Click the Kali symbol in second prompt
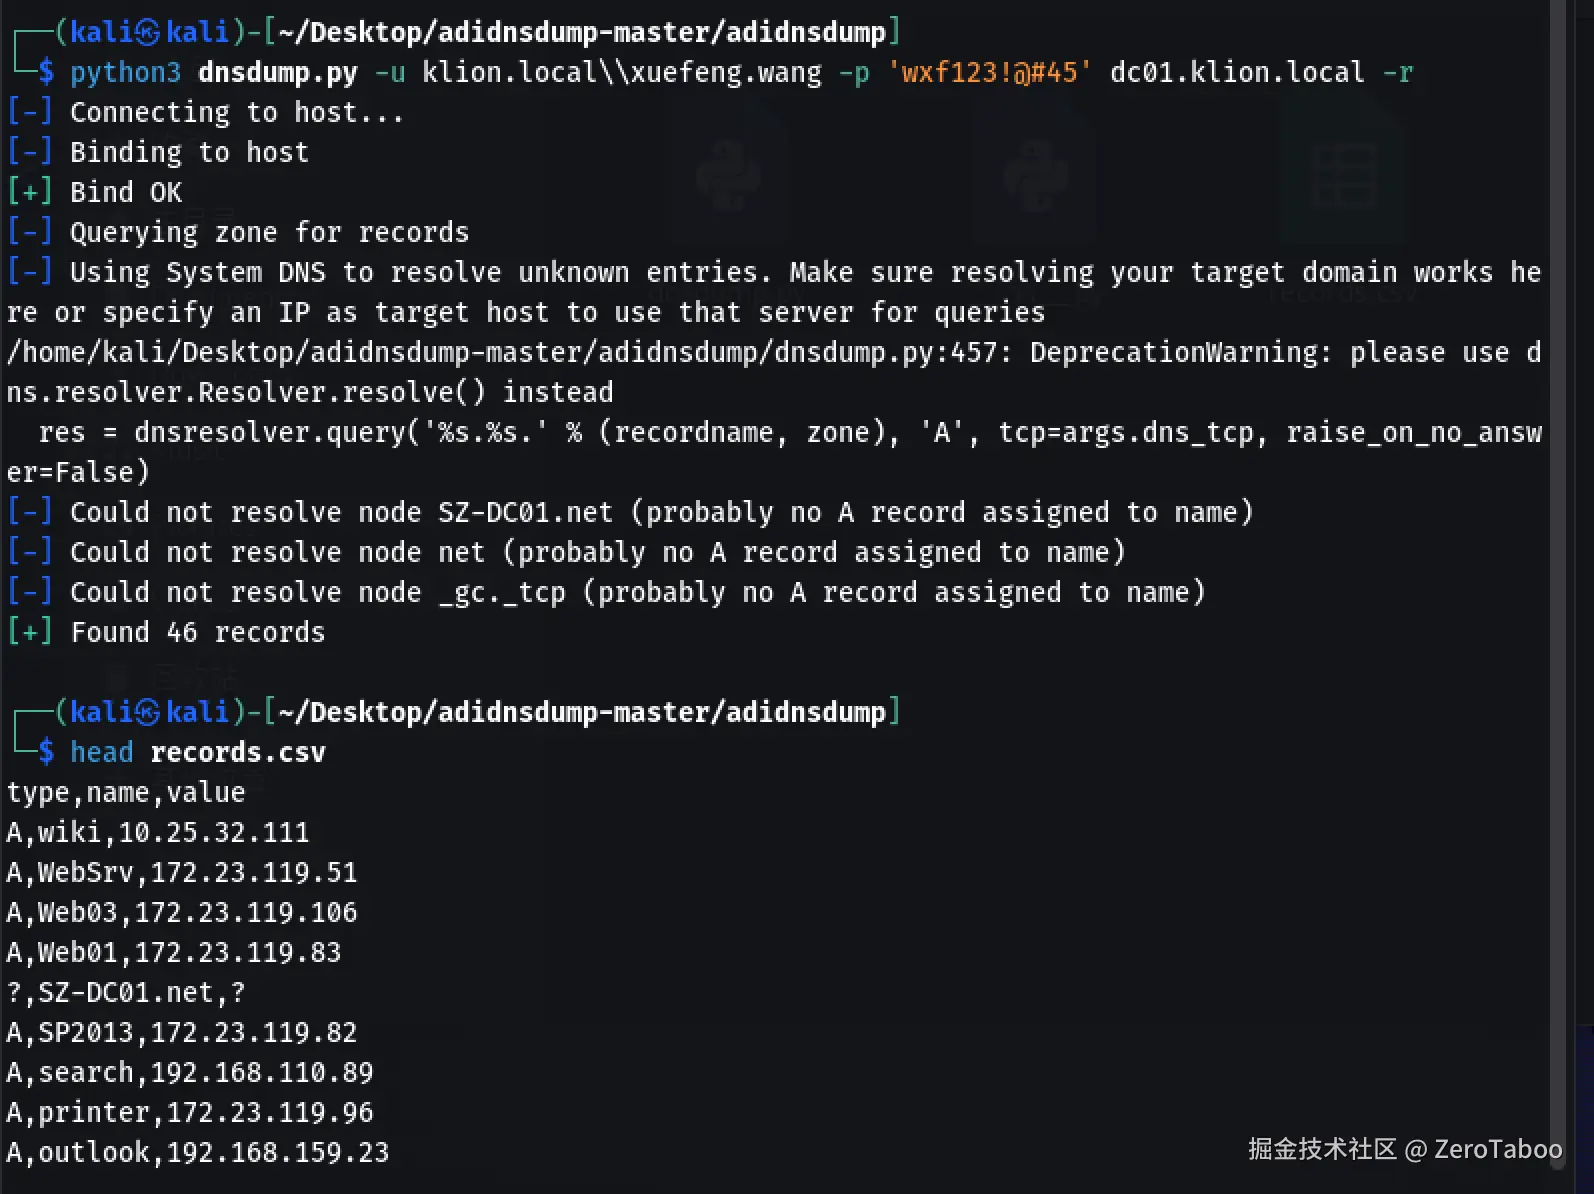This screenshot has height=1194, width=1594. (147, 713)
